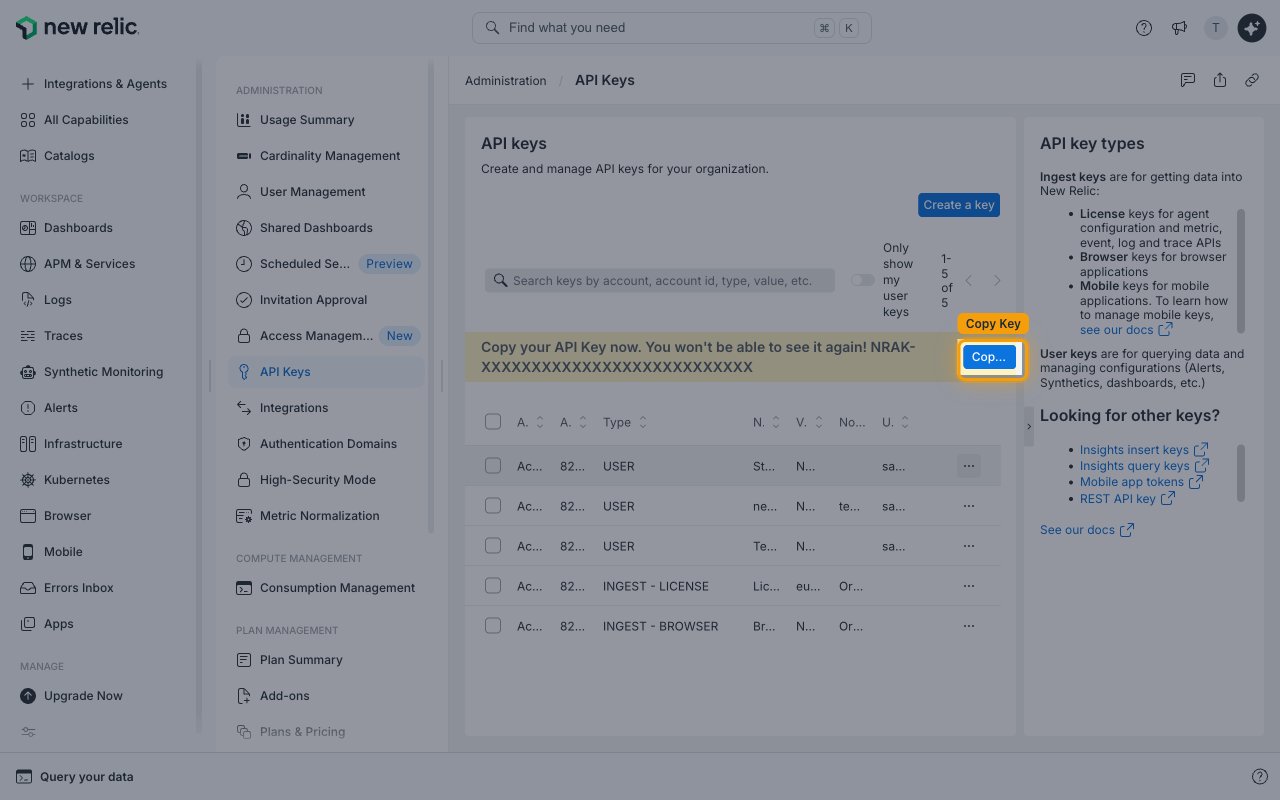This screenshot has width=1280, height=800.
Task: Open Plan Summary
Action: pos(326,660)
